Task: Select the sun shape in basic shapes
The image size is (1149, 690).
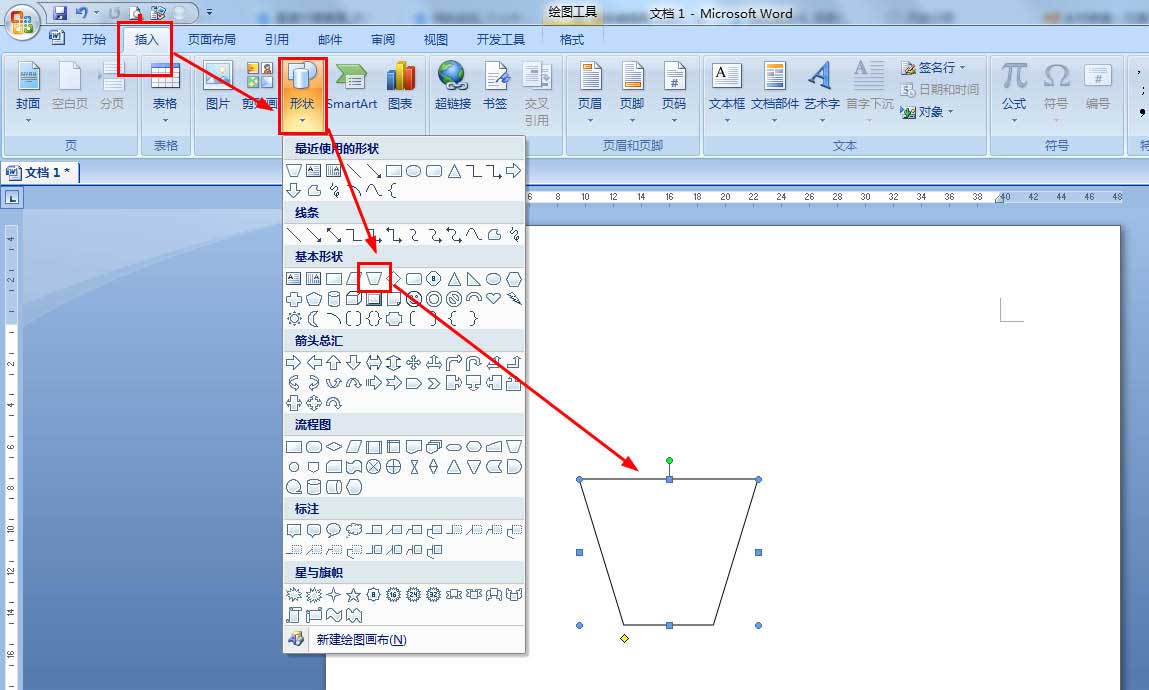Action: (x=294, y=319)
